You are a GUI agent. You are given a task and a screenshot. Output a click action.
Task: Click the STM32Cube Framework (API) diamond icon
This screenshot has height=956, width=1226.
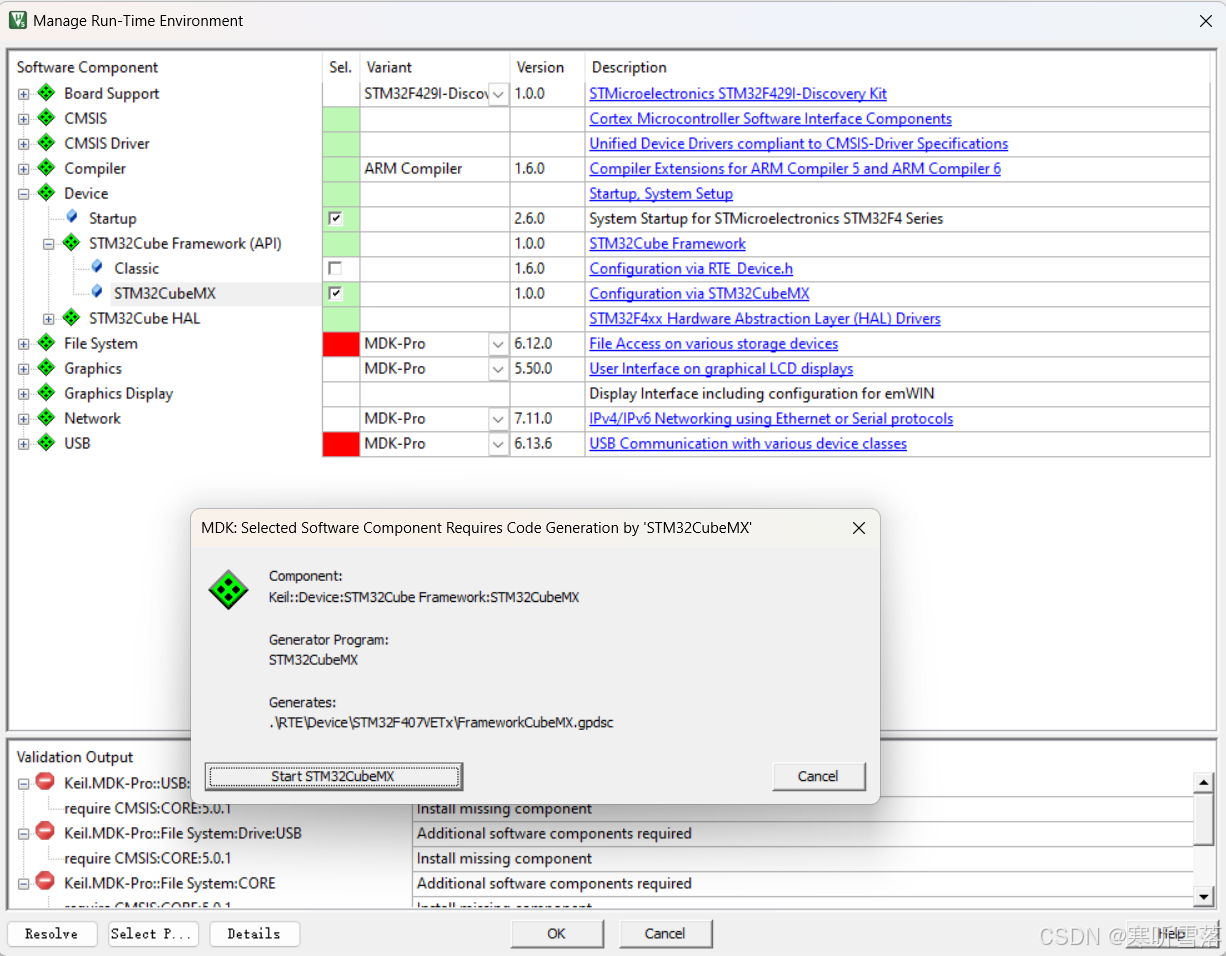(x=71, y=243)
